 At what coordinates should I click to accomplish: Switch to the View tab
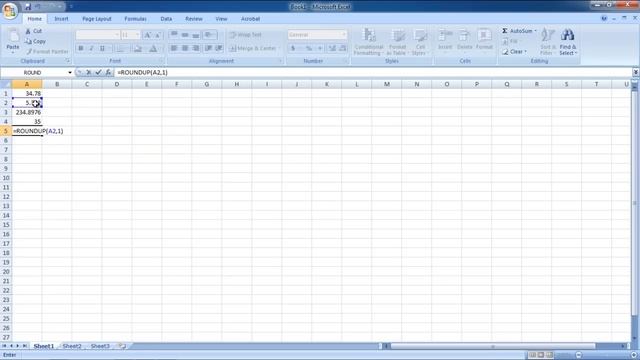click(221, 19)
